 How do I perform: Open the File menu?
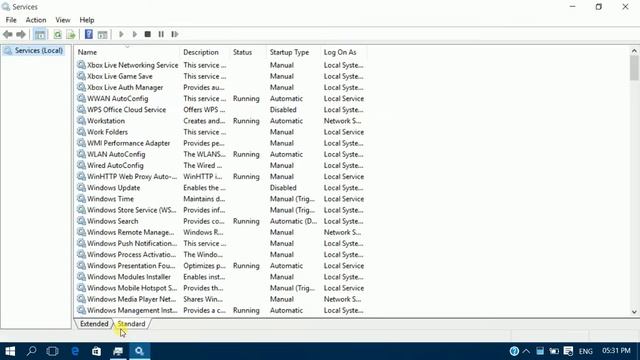click(11, 20)
